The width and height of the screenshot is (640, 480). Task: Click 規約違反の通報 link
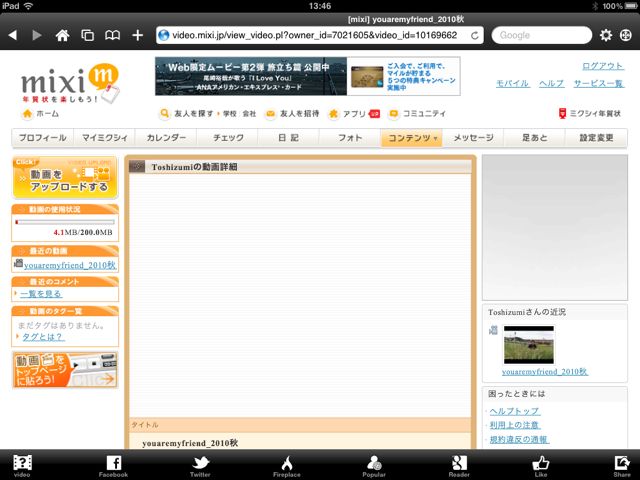click(519, 440)
